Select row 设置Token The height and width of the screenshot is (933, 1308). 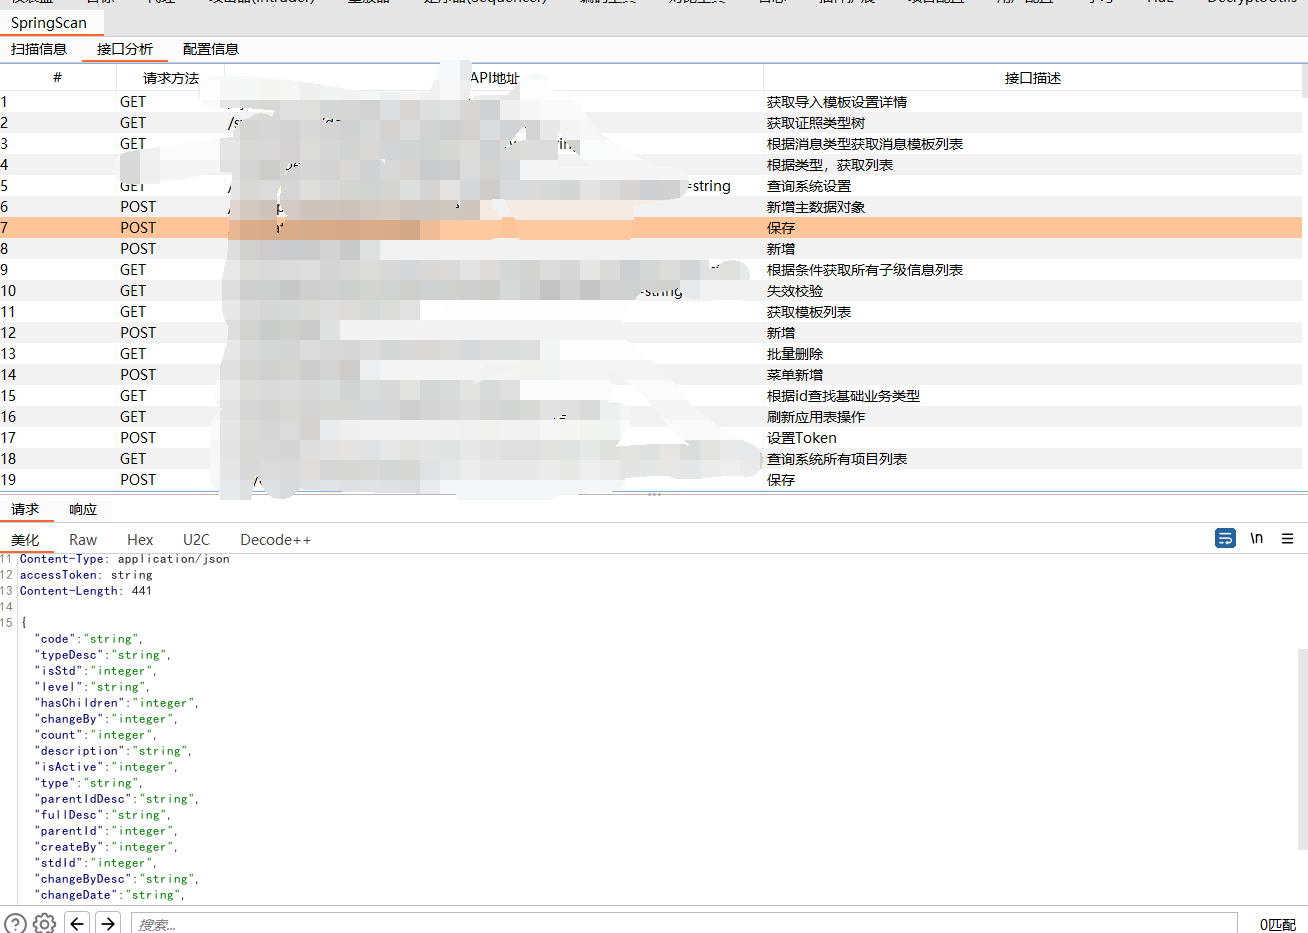click(651, 438)
